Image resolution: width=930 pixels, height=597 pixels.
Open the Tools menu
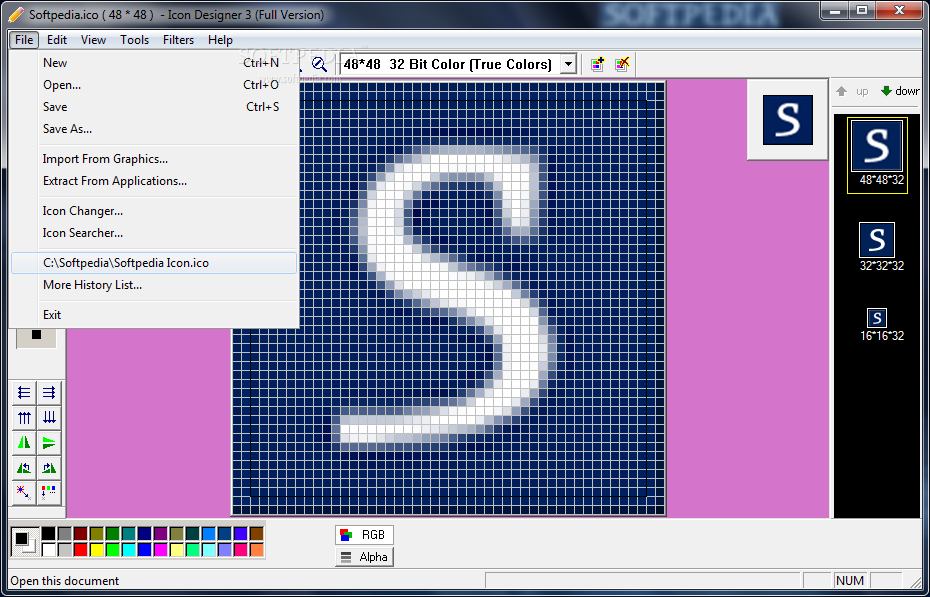[x=135, y=40]
